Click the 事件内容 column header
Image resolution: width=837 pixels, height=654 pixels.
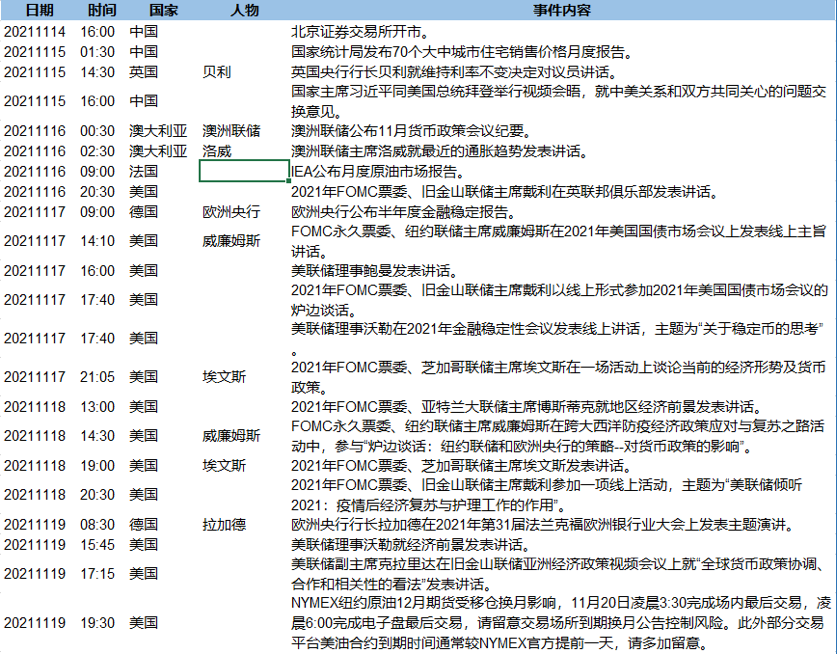point(562,10)
